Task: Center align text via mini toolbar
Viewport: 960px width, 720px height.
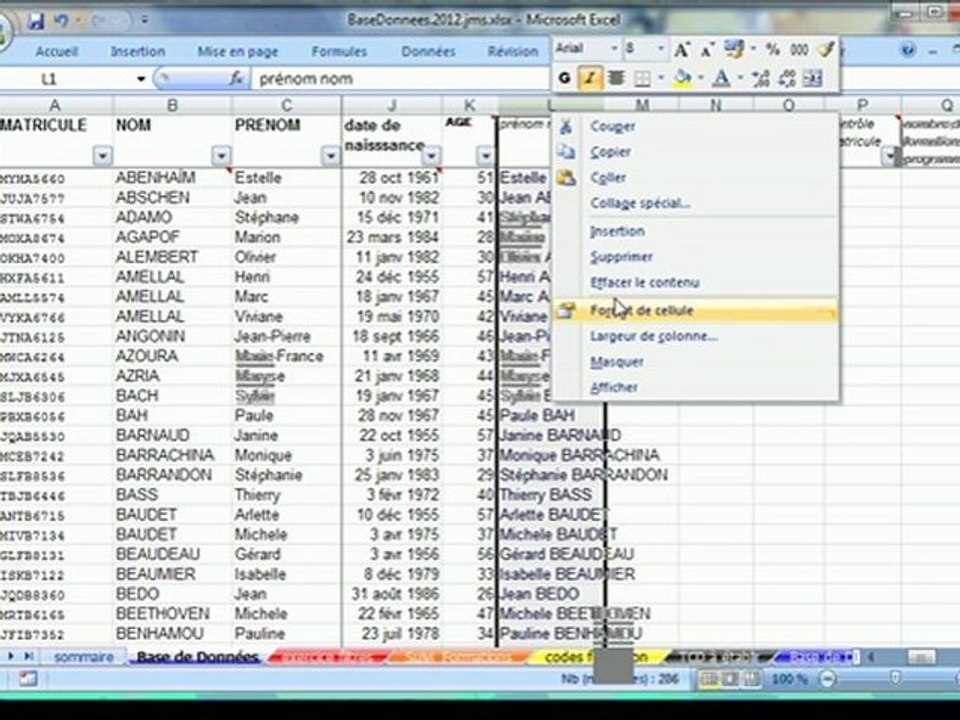Action: point(616,78)
